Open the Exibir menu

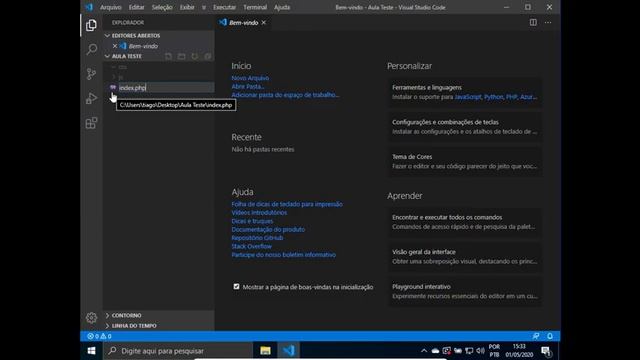(x=187, y=7)
